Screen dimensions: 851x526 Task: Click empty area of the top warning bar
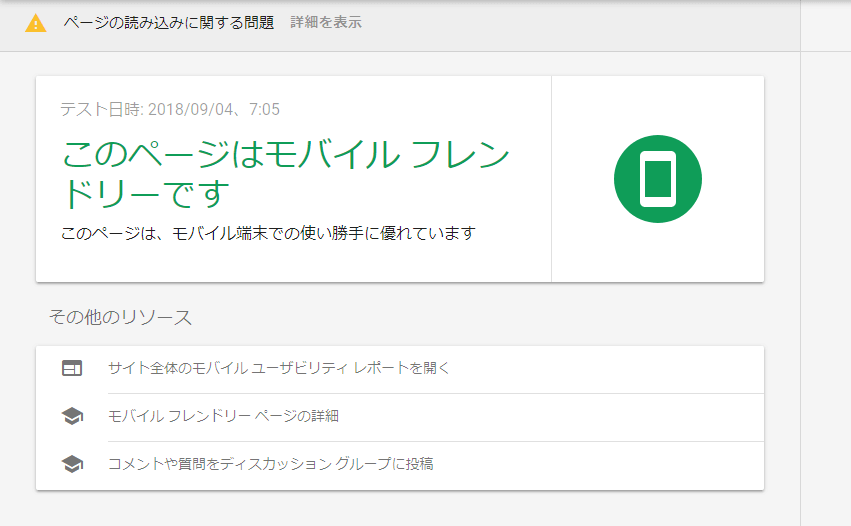click(580, 22)
